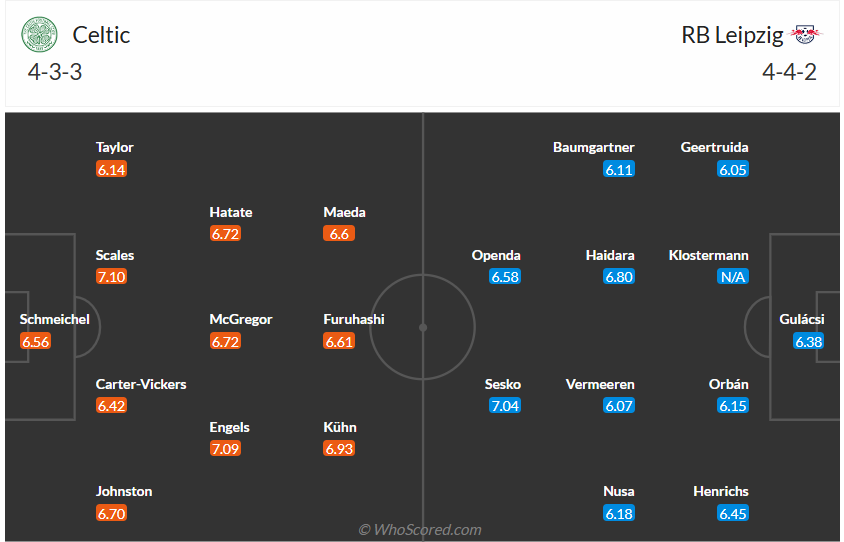Click Engels' 7.09 rating badge
Viewport: 844px width, 542px height.
click(x=225, y=449)
